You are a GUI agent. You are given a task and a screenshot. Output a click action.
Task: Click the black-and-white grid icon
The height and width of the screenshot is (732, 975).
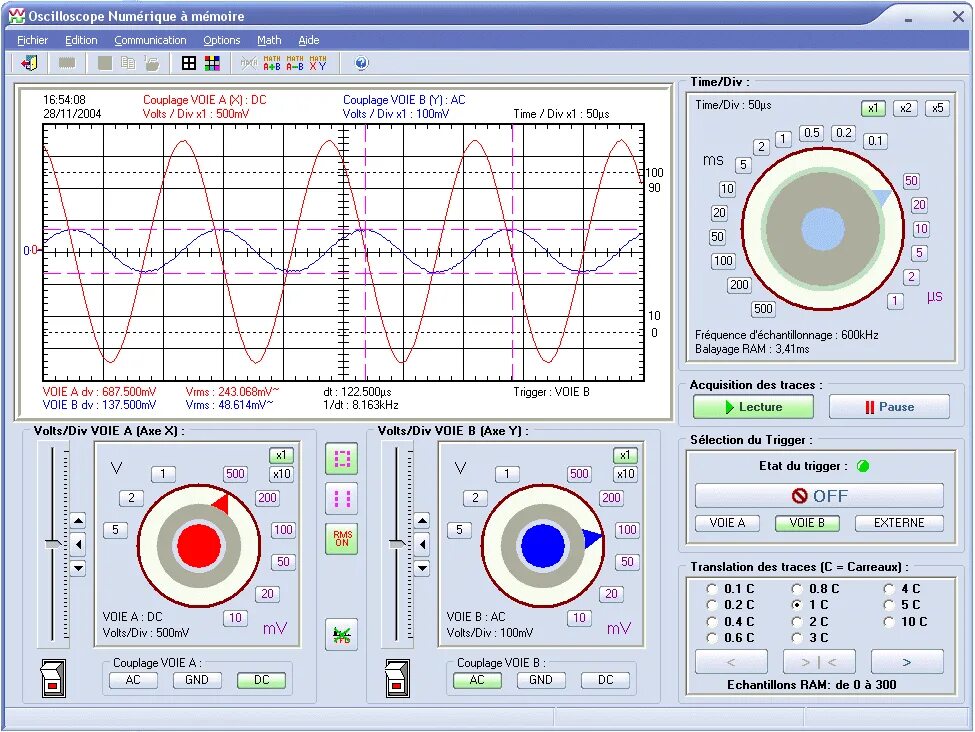click(189, 63)
